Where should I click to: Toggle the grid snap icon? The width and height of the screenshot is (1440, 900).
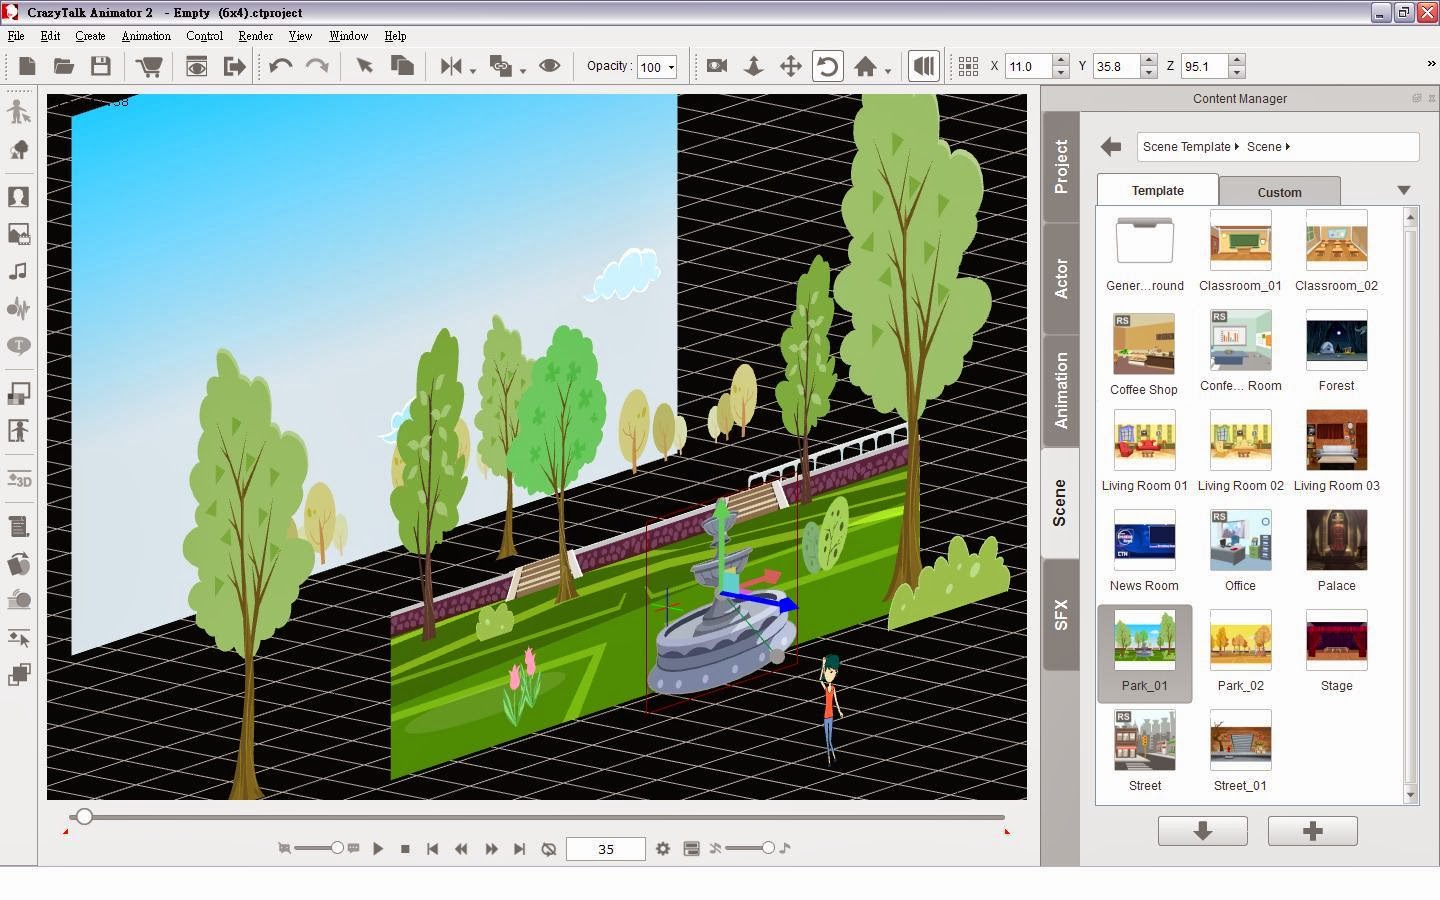tap(967, 66)
